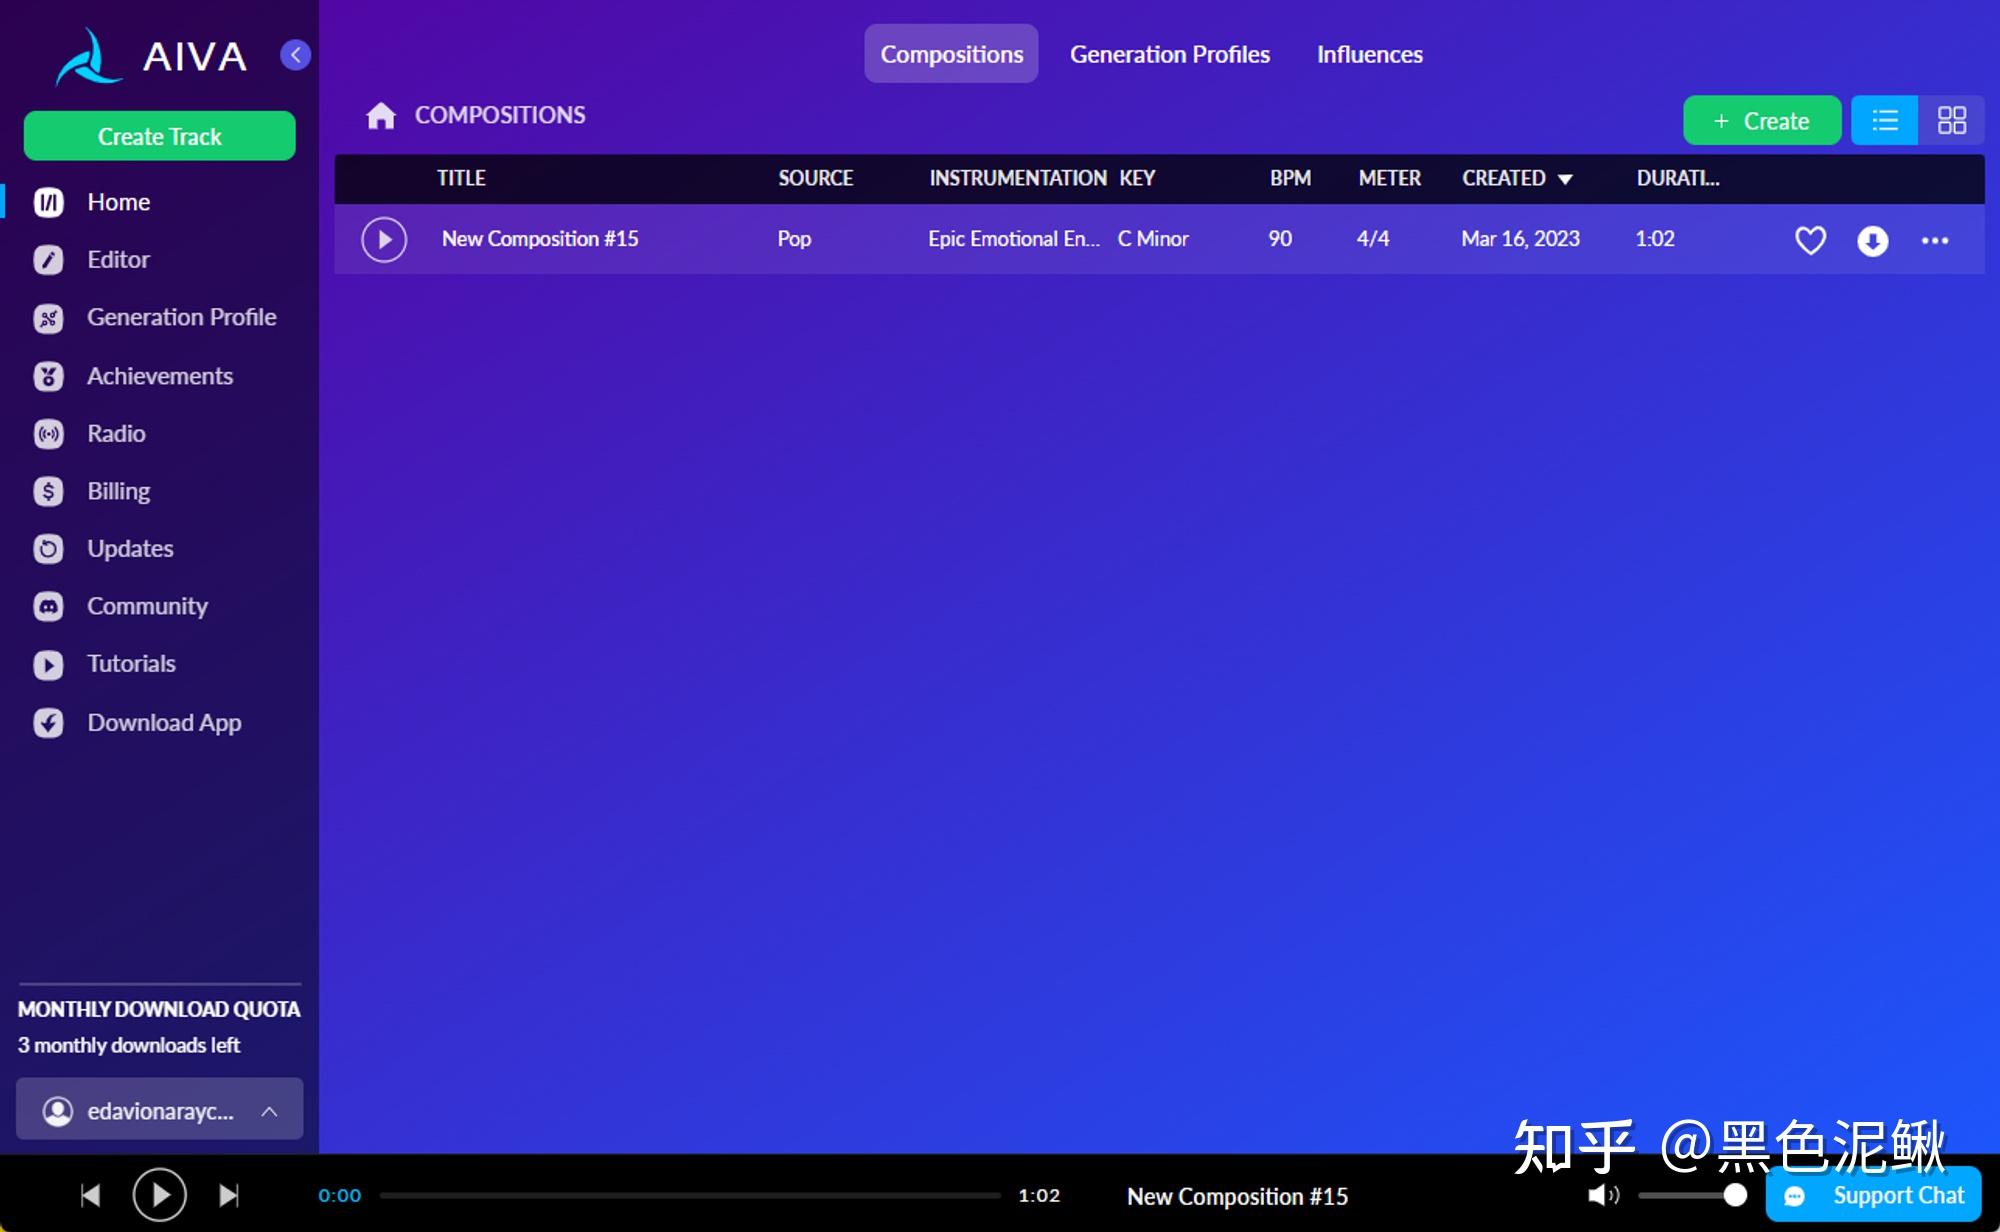Switch to Generation Profiles tab

(x=1169, y=54)
